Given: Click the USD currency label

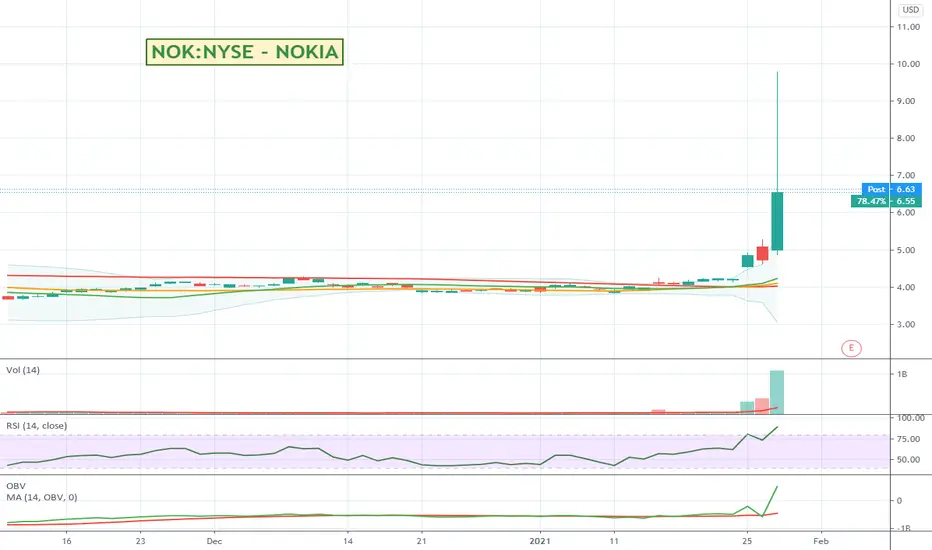Looking at the screenshot, I should pos(911,10).
